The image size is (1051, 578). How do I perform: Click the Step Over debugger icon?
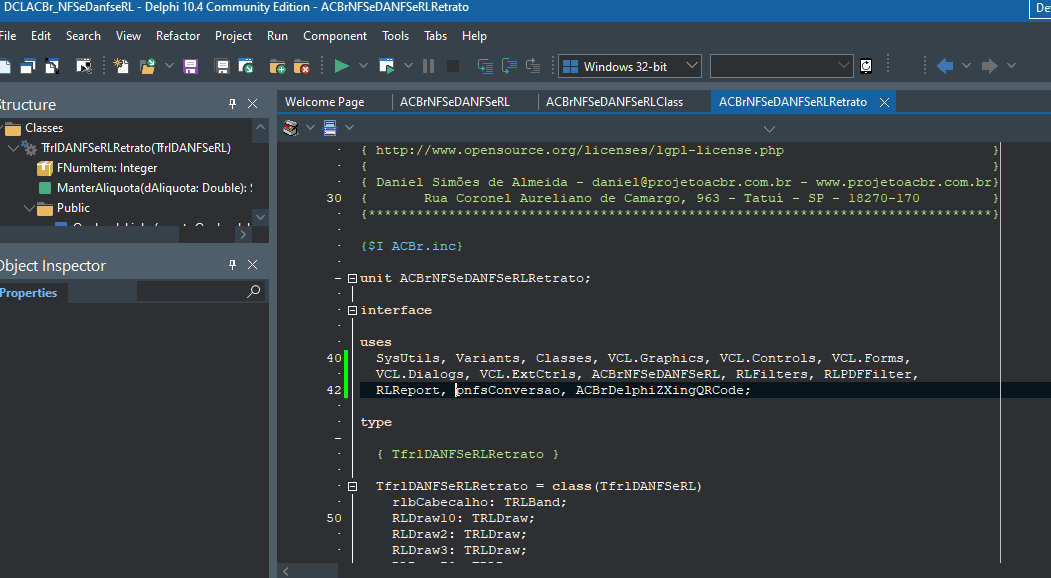[x=509, y=66]
